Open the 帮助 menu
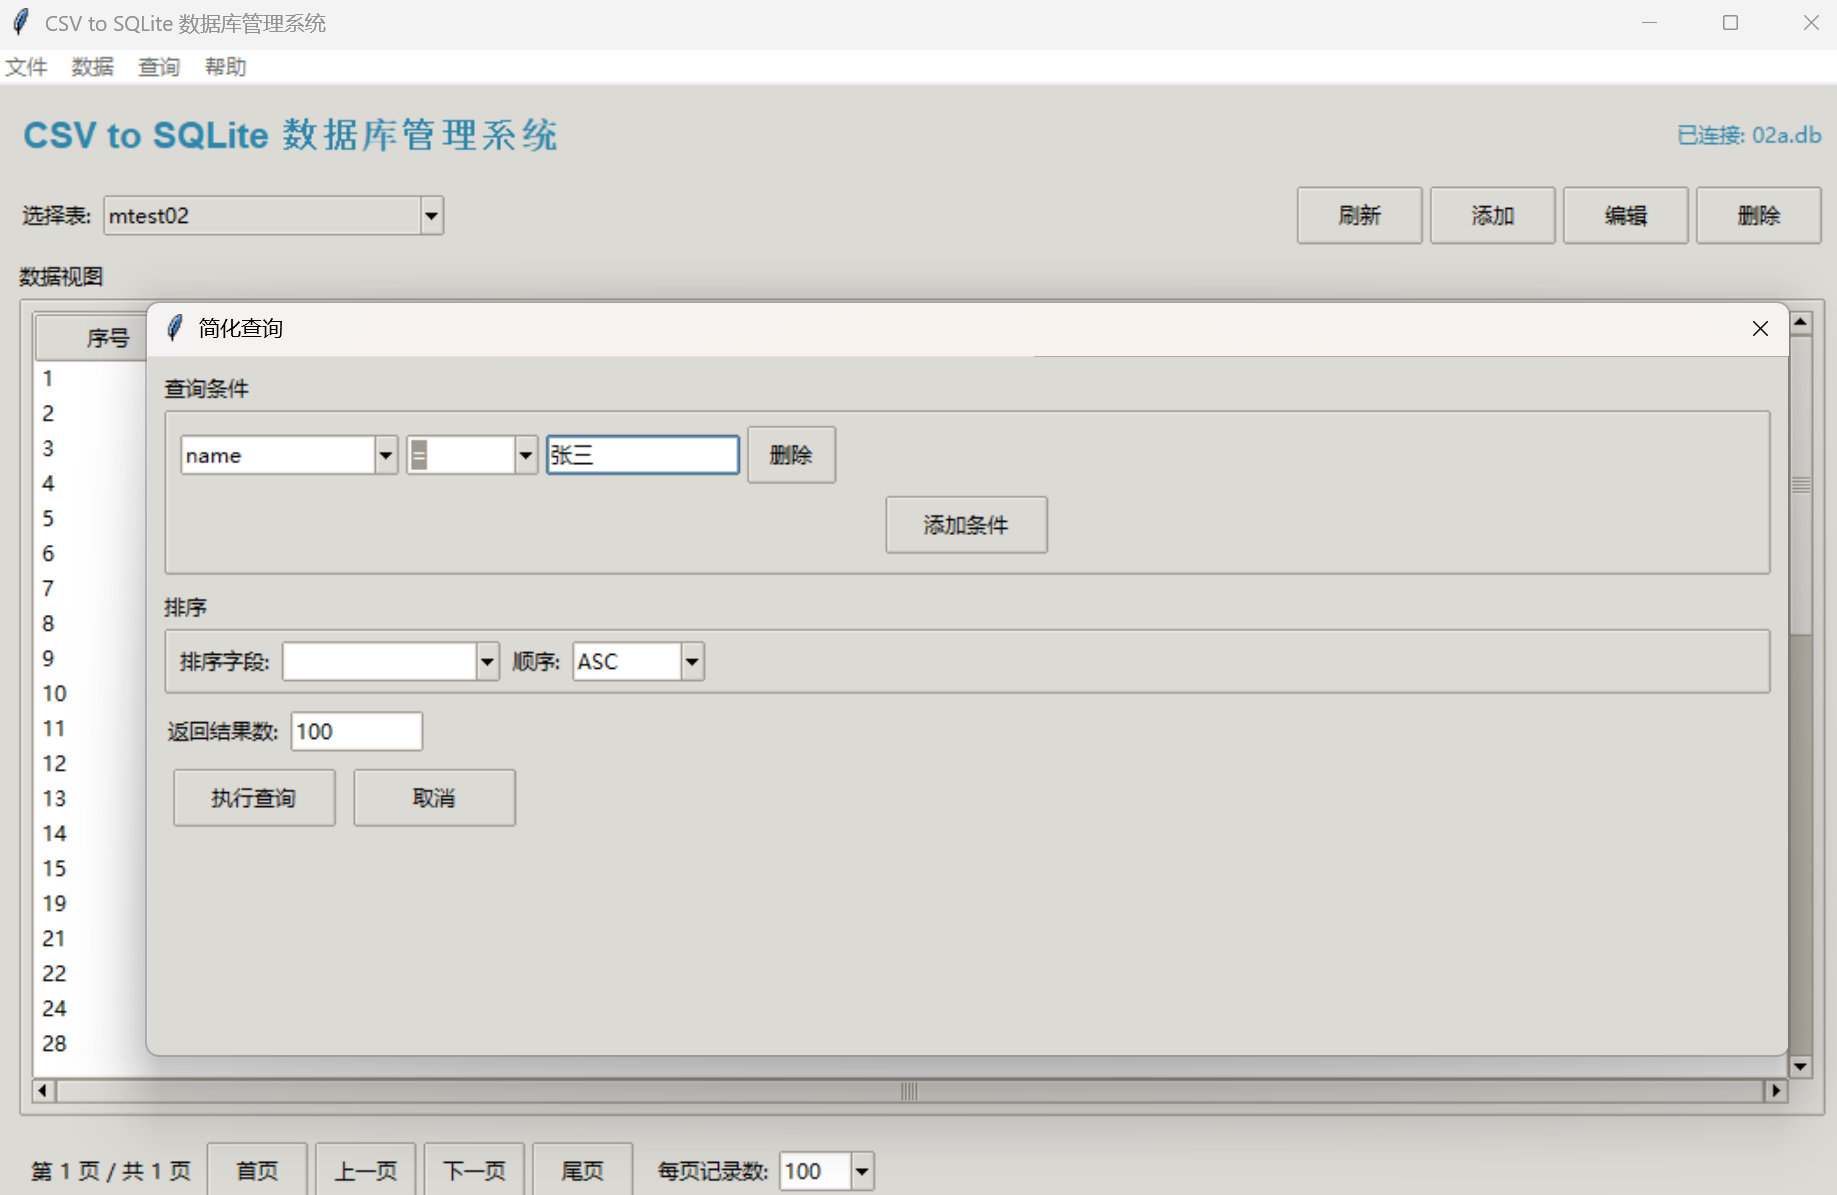The image size is (1837, 1195). pyautogui.click(x=224, y=66)
